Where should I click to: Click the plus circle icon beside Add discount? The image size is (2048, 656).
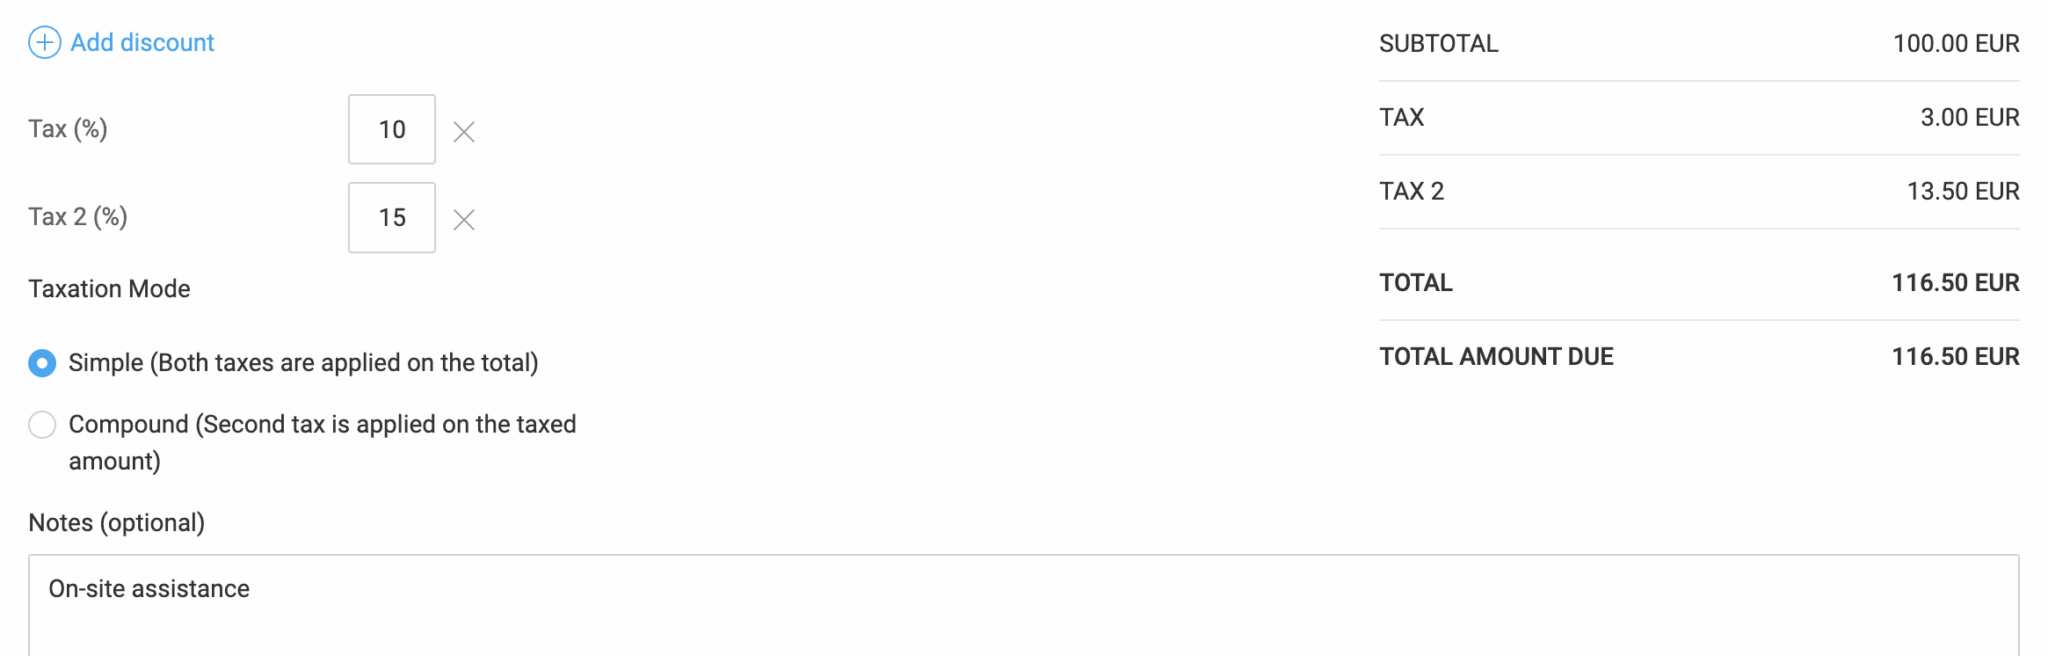coord(44,43)
